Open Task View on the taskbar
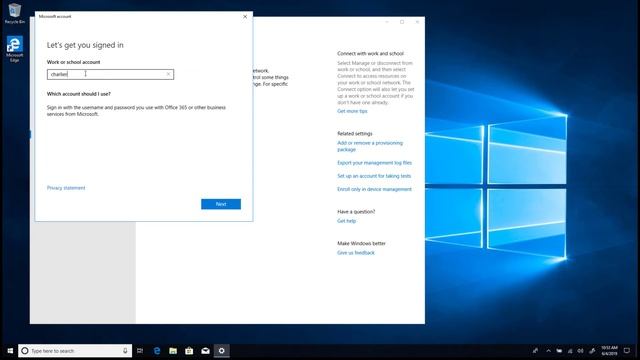The image size is (640, 360). (x=140, y=351)
